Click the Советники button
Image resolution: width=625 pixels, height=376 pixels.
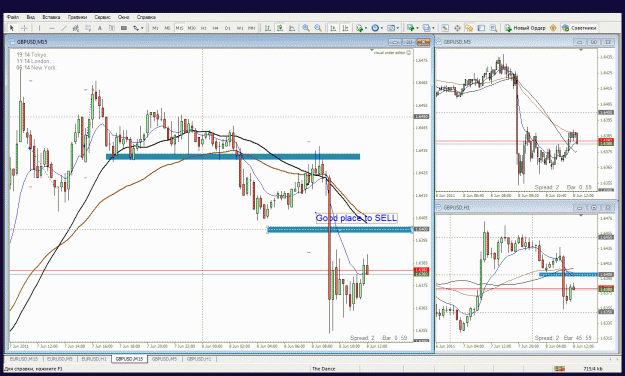[x=579, y=28]
